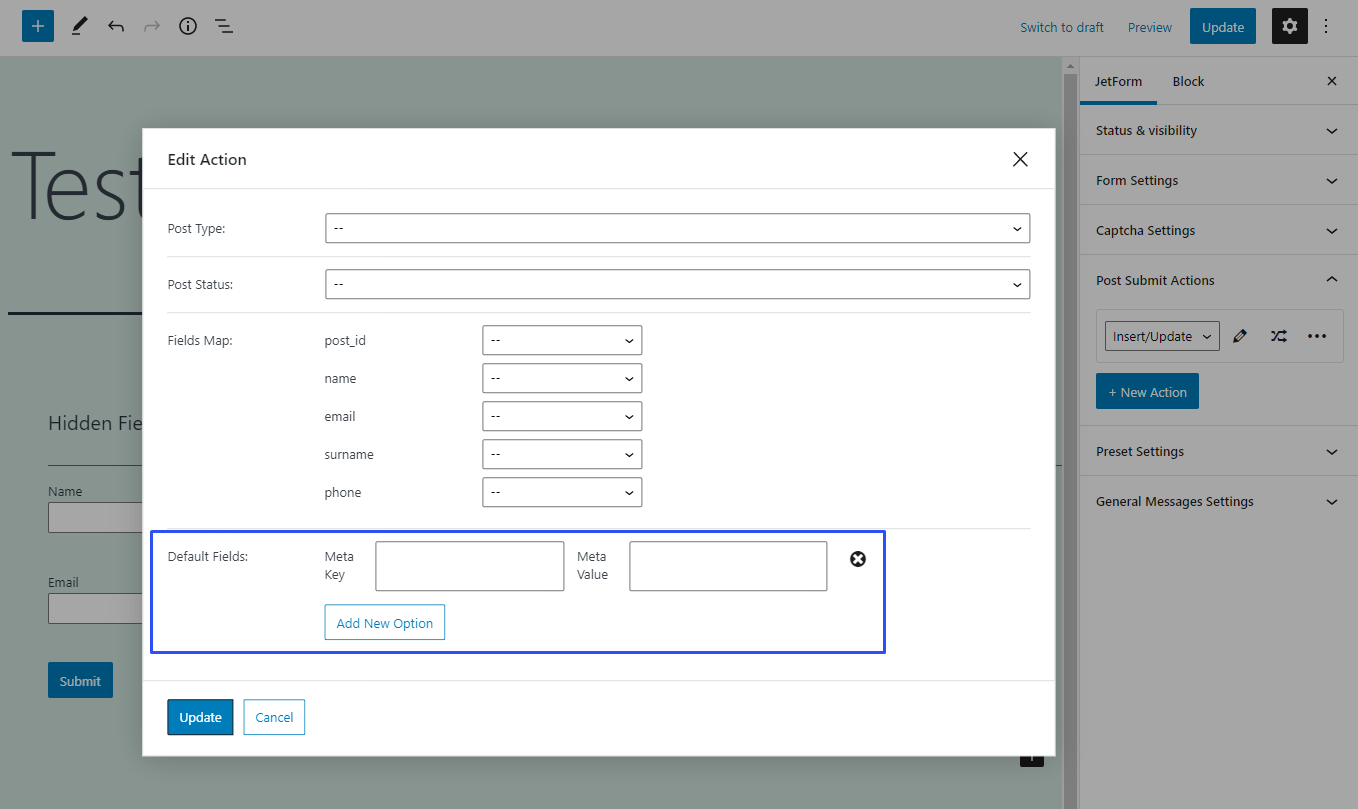Collapse the Post Submit Actions section
1358x809 pixels.
(x=1331, y=280)
